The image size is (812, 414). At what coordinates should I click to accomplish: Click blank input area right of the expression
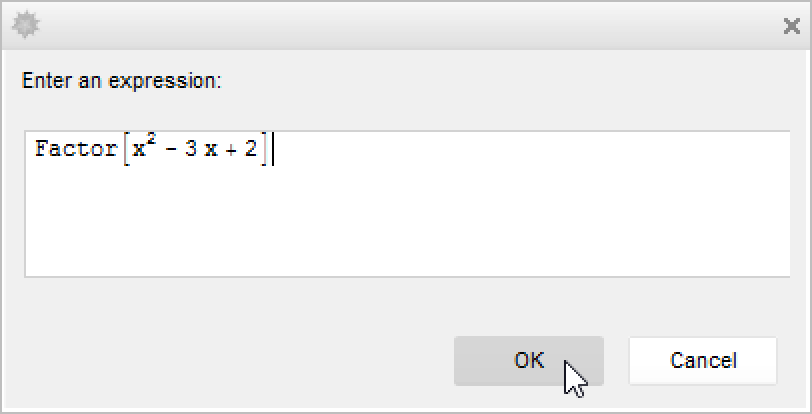530,150
